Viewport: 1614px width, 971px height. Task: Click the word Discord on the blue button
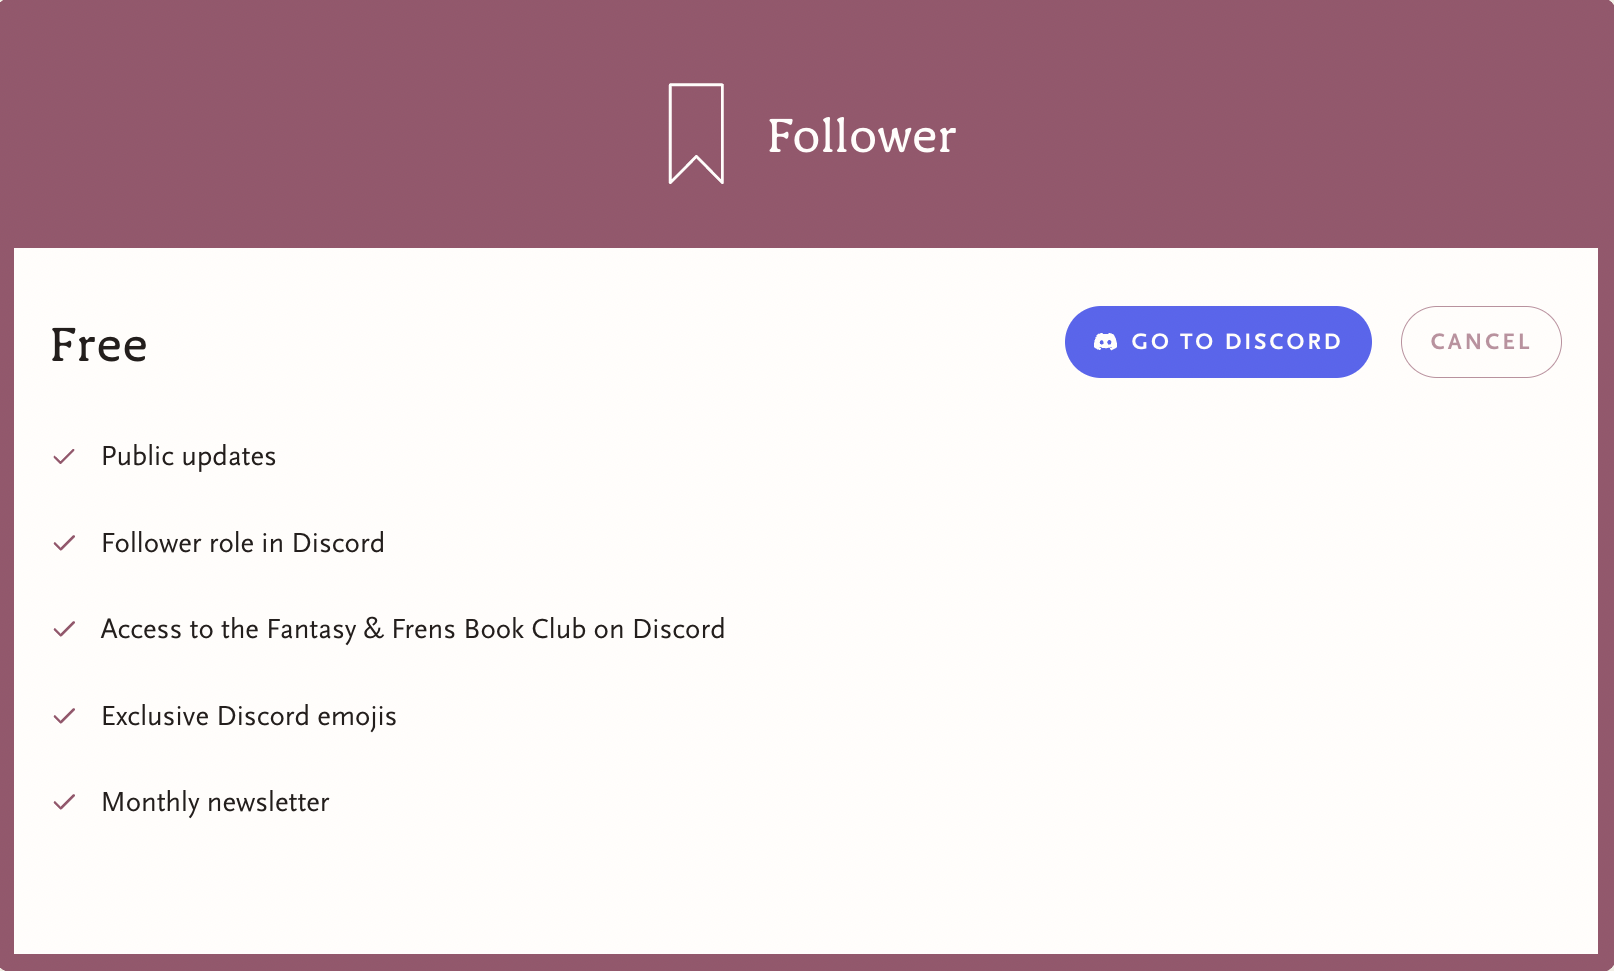point(1283,342)
